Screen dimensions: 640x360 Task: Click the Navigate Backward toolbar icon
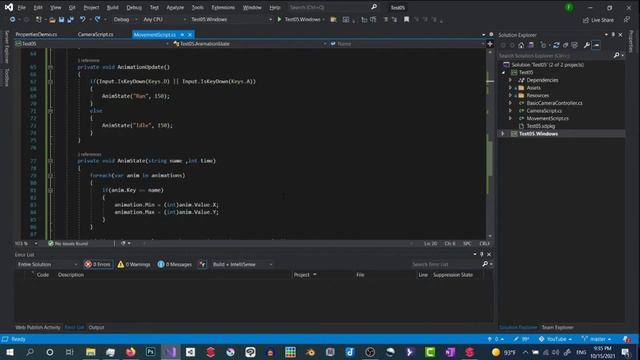pyautogui.click(x=13, y=19)
